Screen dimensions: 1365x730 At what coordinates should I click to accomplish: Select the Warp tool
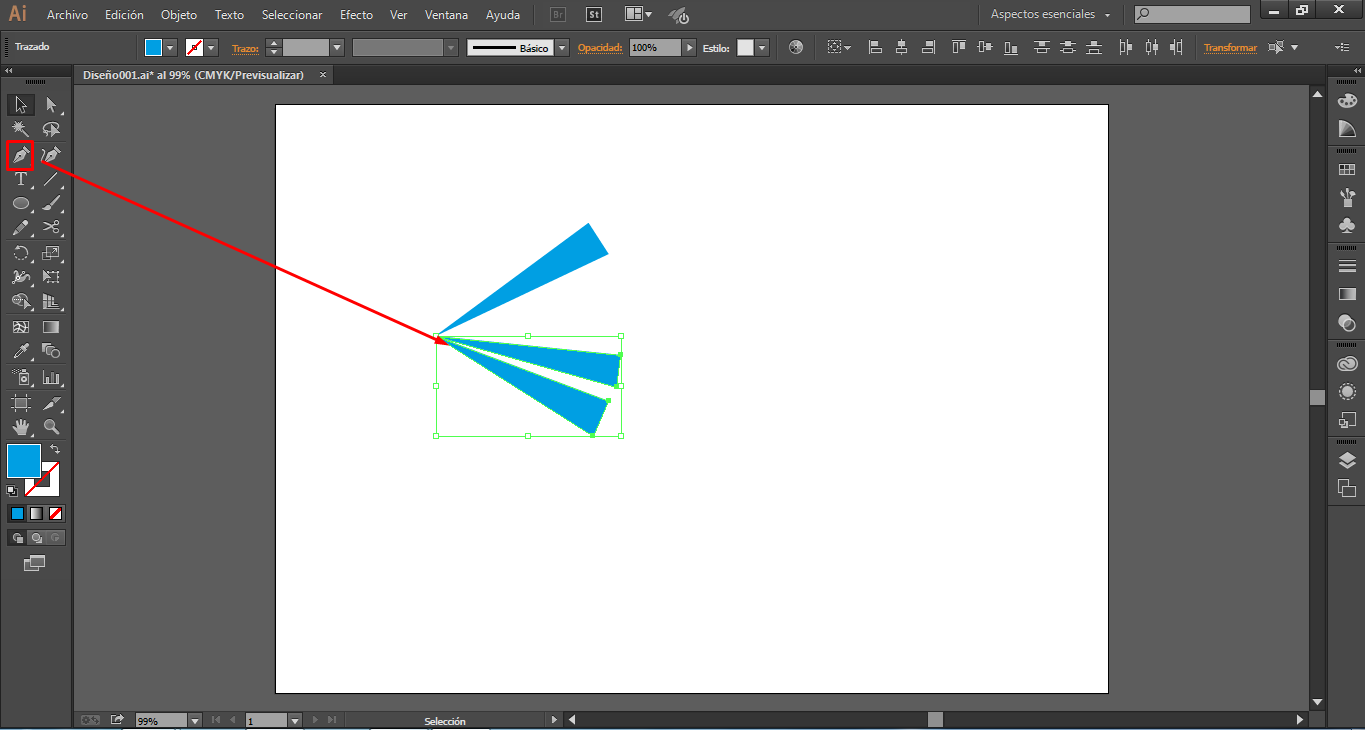point(21,277)
